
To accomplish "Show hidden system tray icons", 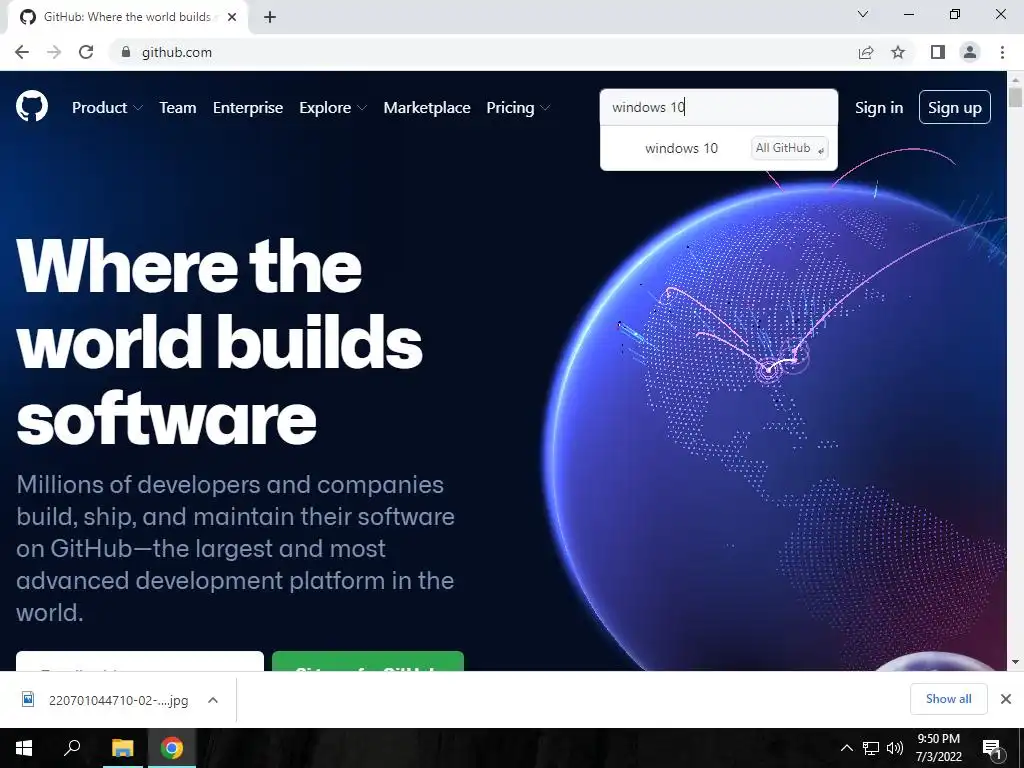I will pyautogui.click(x=846, y=748).
